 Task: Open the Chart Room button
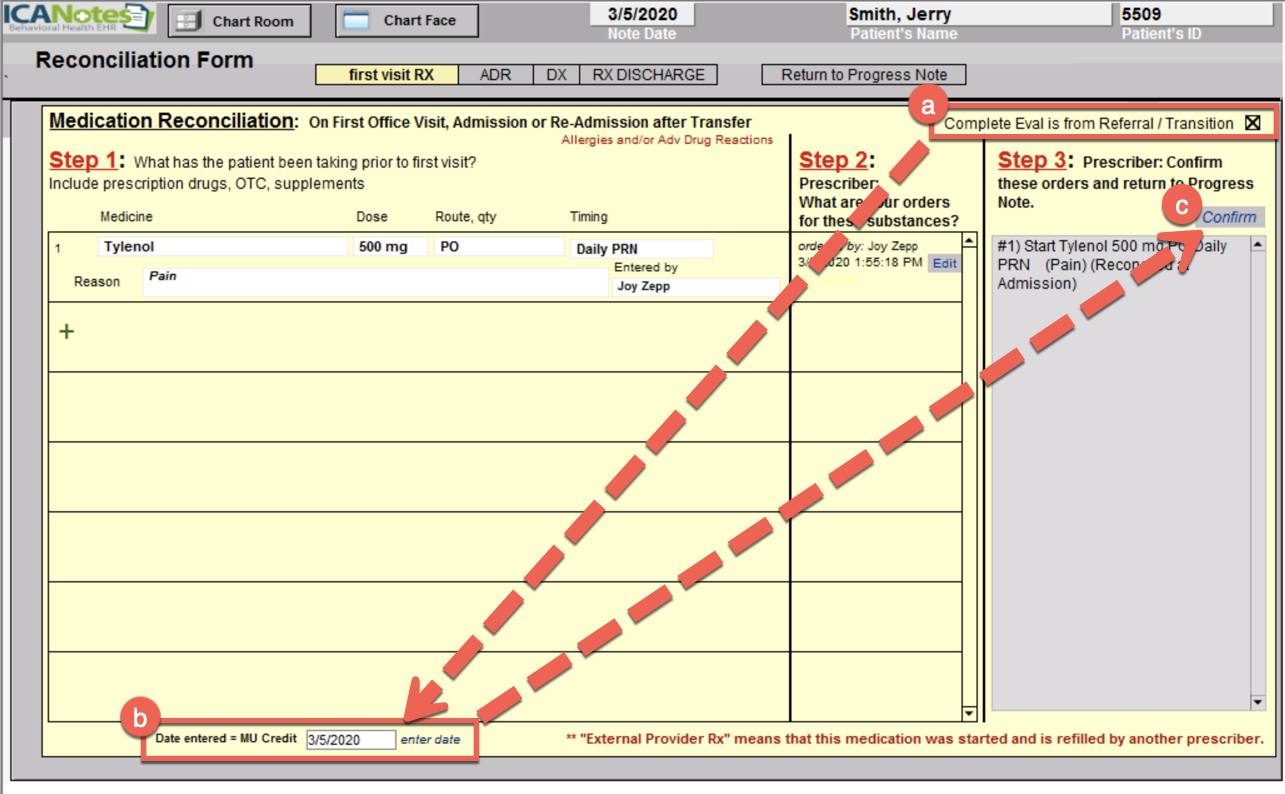239,21
